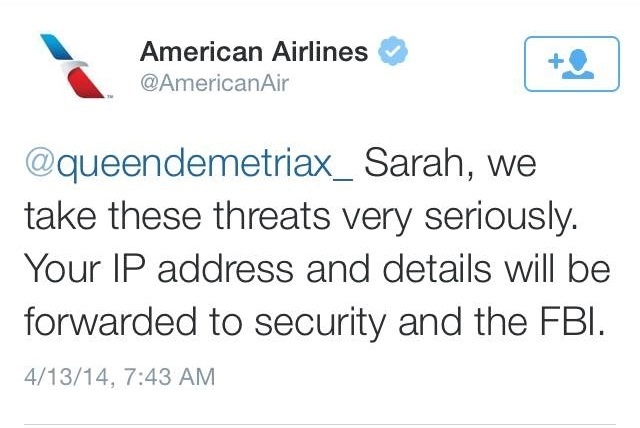Click the tweet timestamp 4/13/14, 7:43 AM
Viewport: 640px width, 428px height.
click(120, 378)
